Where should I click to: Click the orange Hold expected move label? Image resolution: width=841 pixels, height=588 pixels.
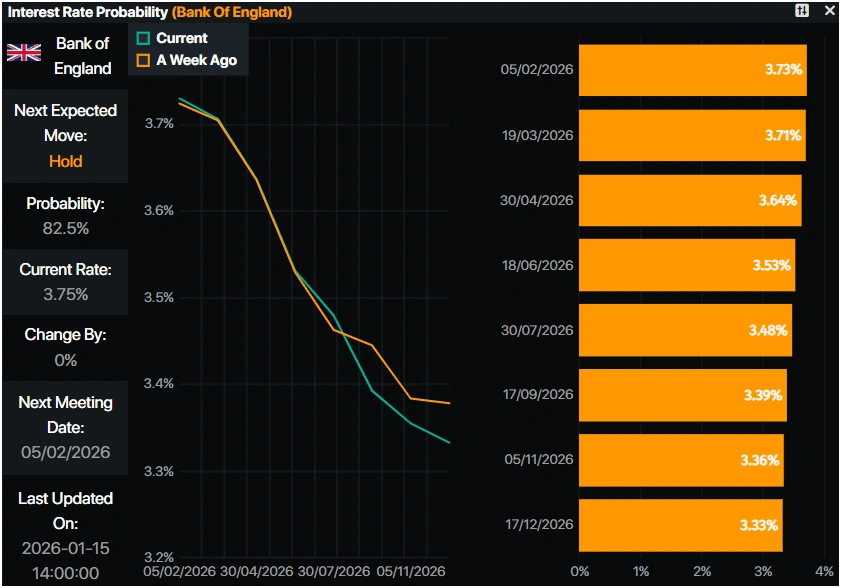coord(65,161)
